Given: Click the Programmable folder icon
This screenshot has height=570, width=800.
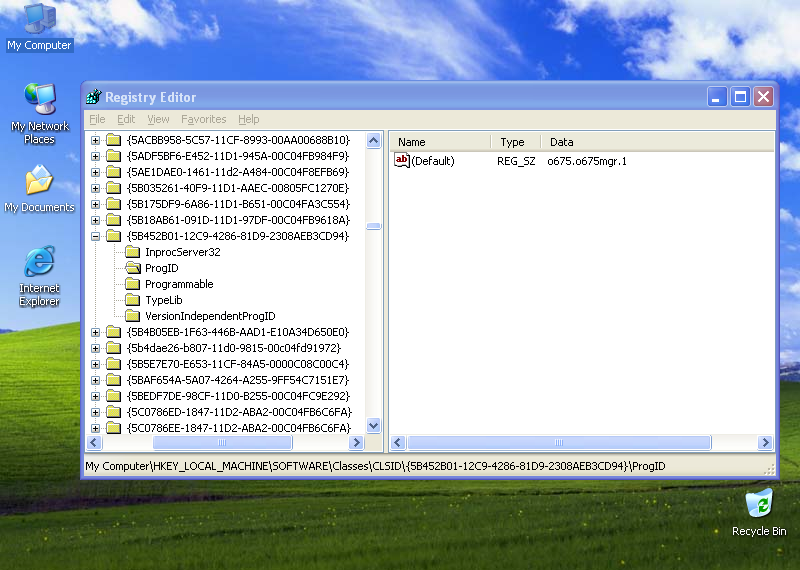Looking at the screenshot, I should pos(132,284).
